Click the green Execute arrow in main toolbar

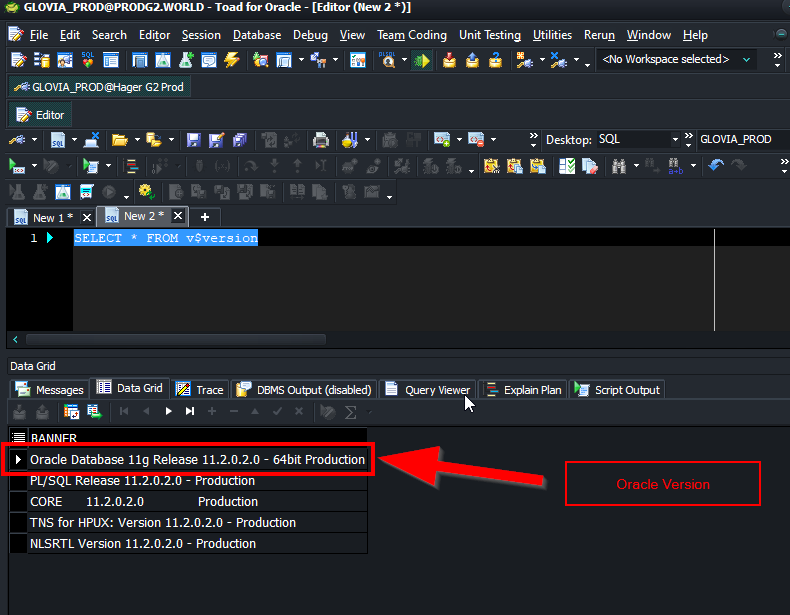point(422,60)
